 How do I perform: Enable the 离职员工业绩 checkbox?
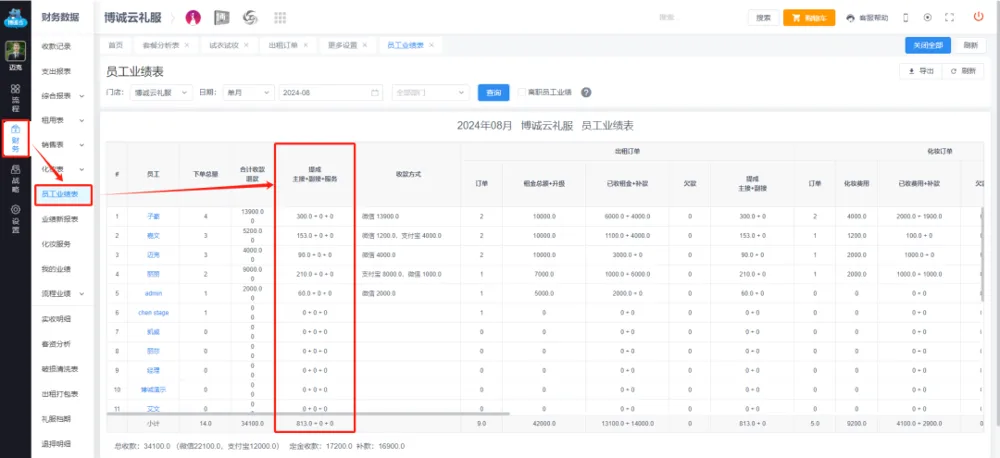[x=521, y=92]
